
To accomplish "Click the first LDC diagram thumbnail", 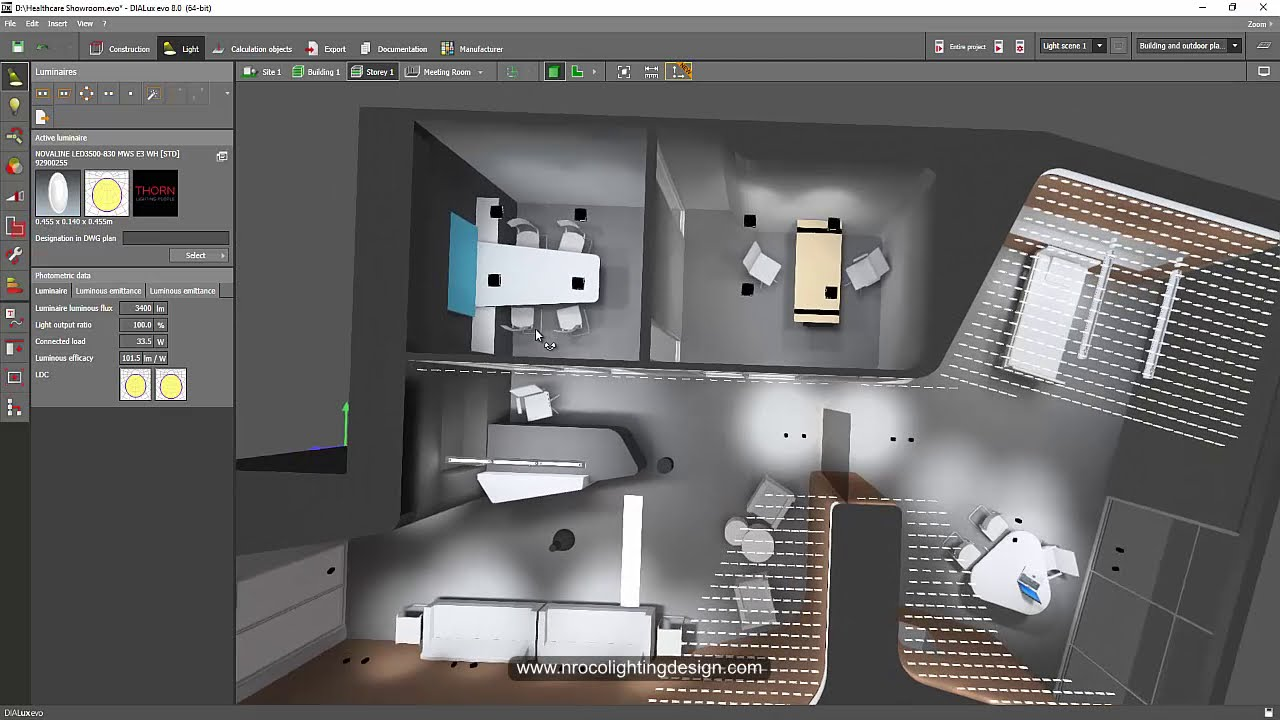I will click(x=135, y=385).
